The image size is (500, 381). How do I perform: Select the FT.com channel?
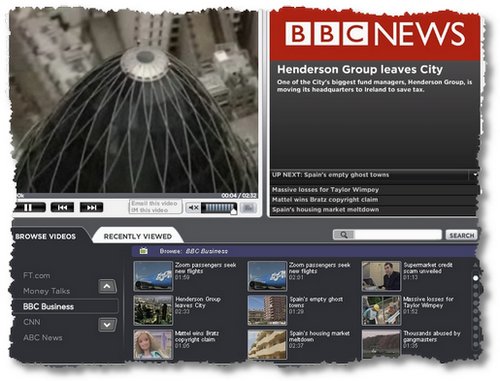(37, 276)
